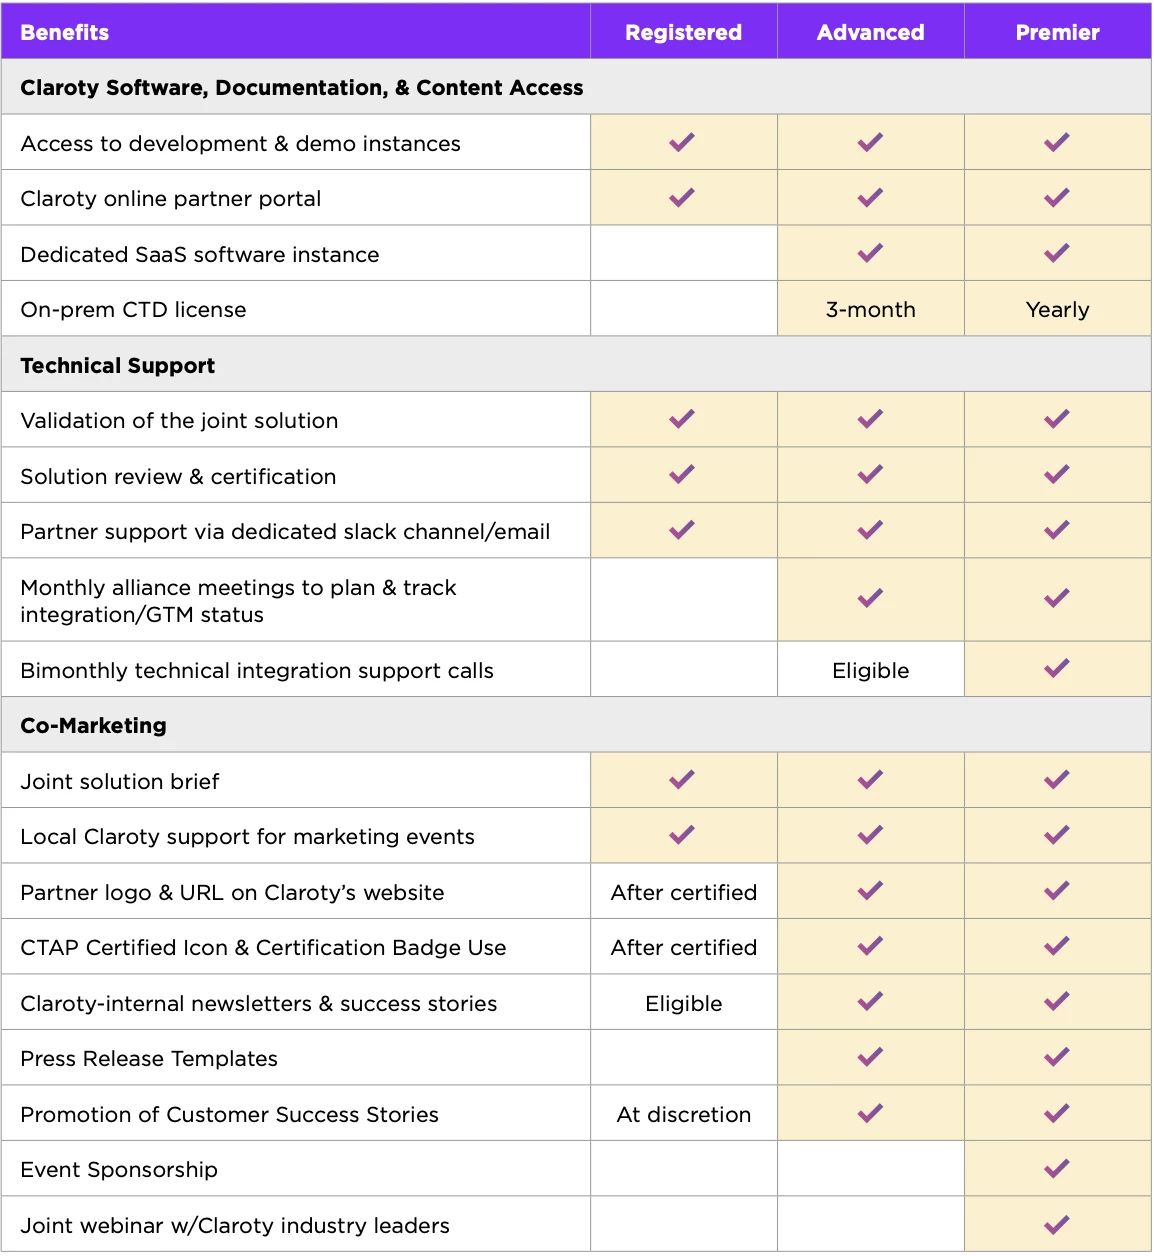Viewport: 1154px width, 1256px height.
Task: Click Premier checkmark for Event Sponsorship
Action: 1057,1169
